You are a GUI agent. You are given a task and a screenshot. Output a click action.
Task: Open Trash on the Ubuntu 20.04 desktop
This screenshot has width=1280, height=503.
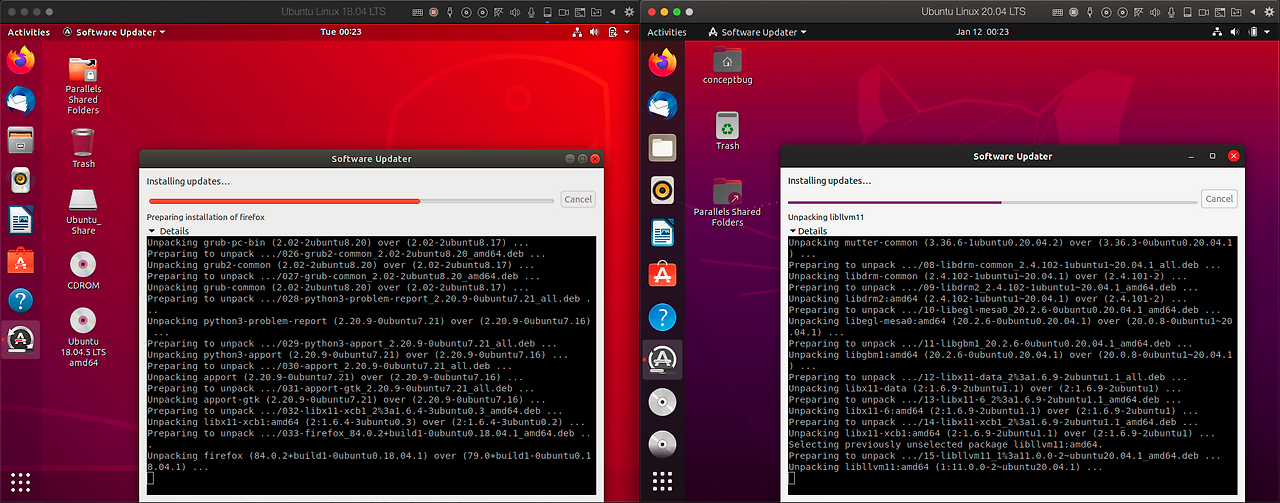[727, 131]
